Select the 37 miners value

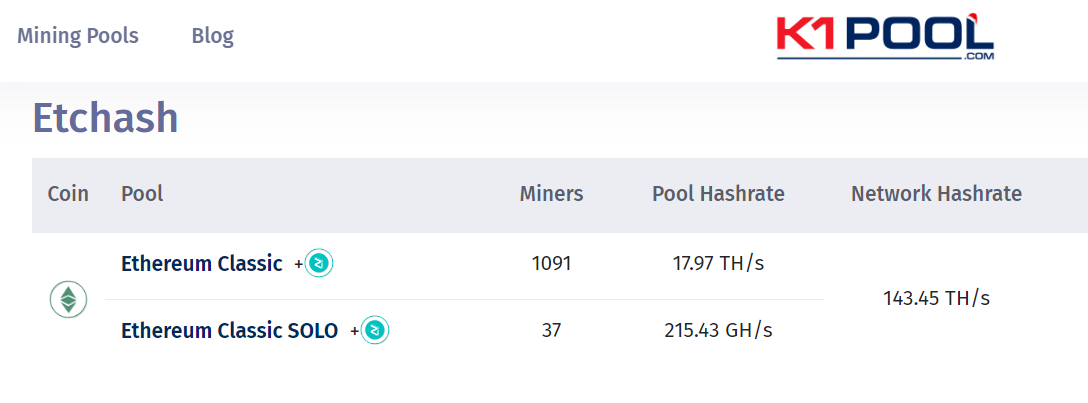(x=552, y=331)
